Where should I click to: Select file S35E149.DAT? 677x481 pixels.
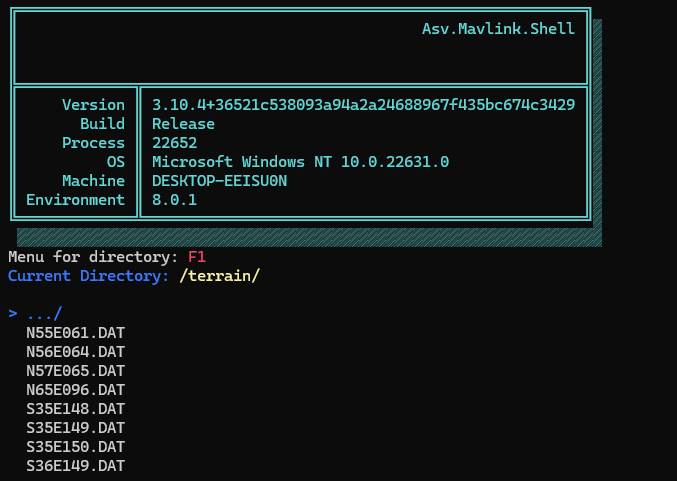(75, 428)
